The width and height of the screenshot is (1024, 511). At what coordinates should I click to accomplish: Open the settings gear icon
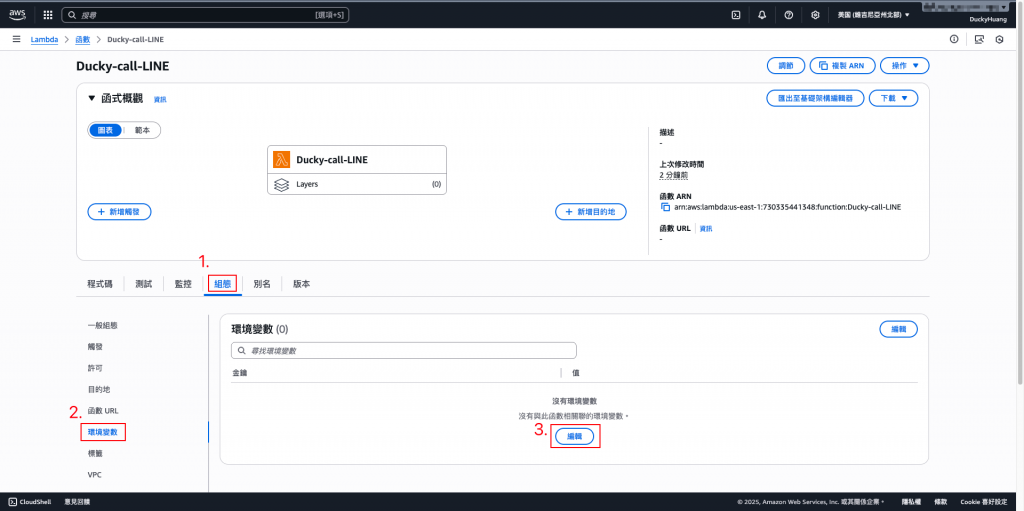[x=815, y=14]
